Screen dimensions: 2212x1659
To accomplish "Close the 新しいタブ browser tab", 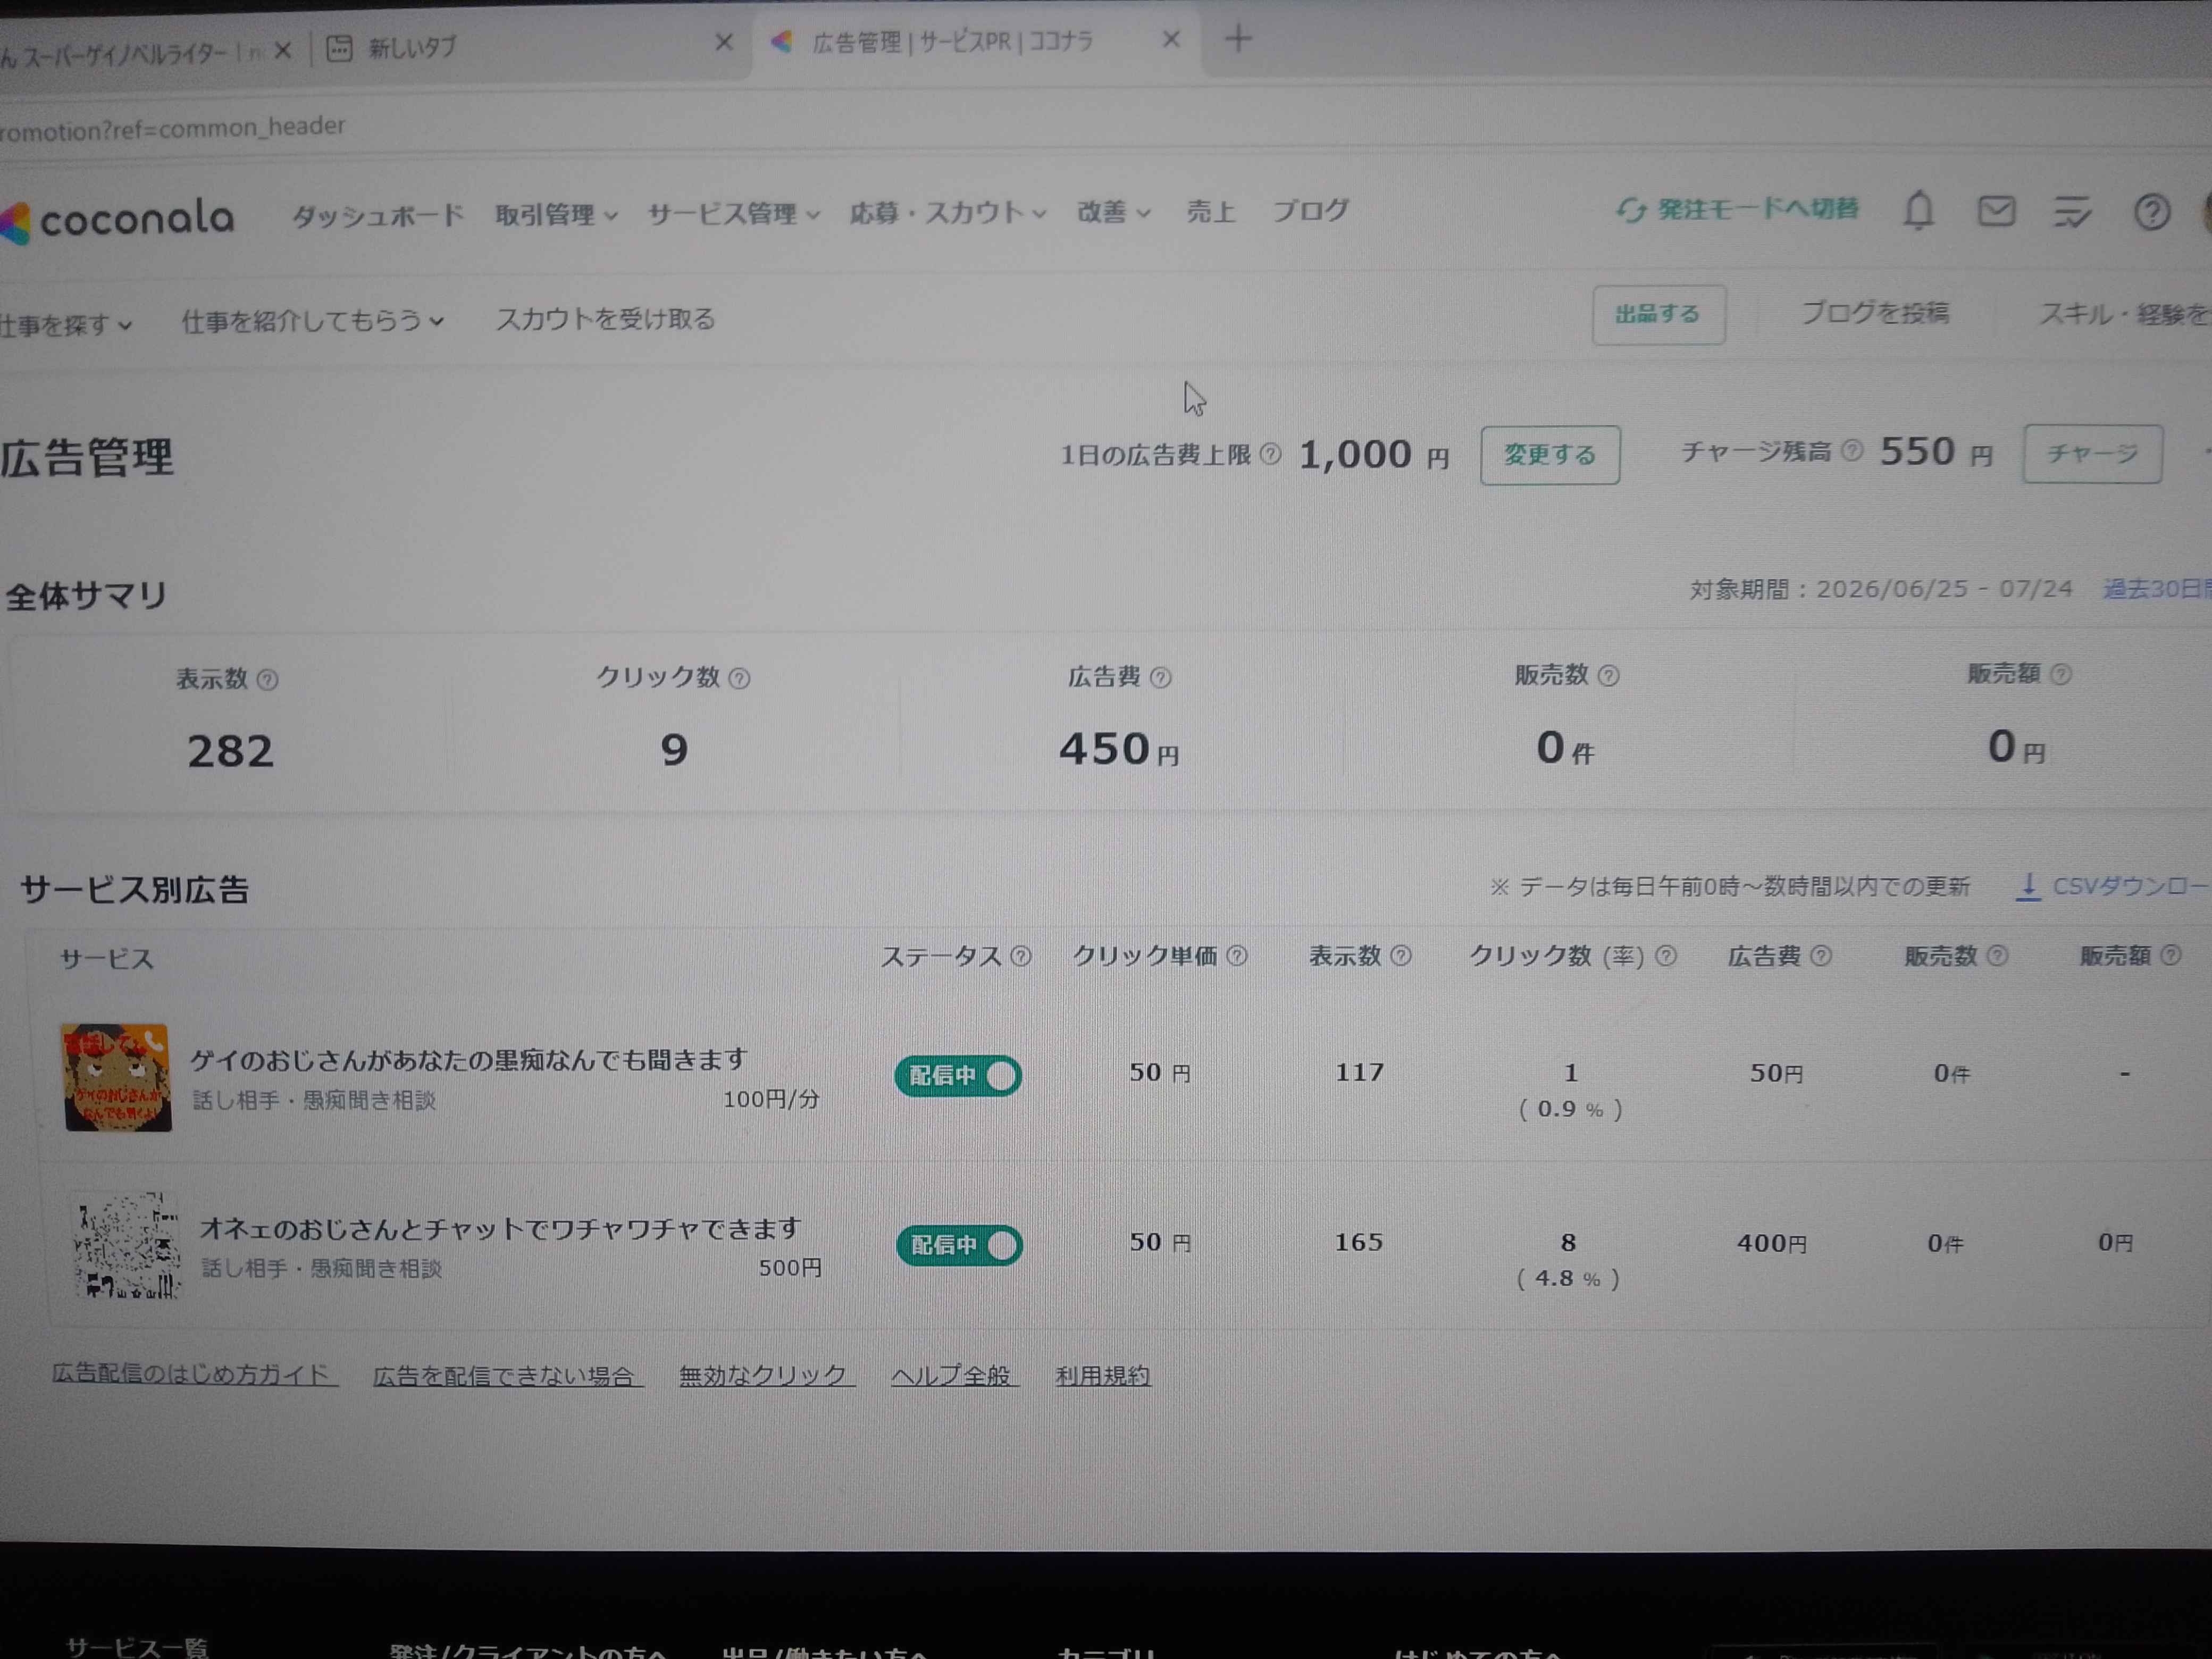I will click(724, 43).
